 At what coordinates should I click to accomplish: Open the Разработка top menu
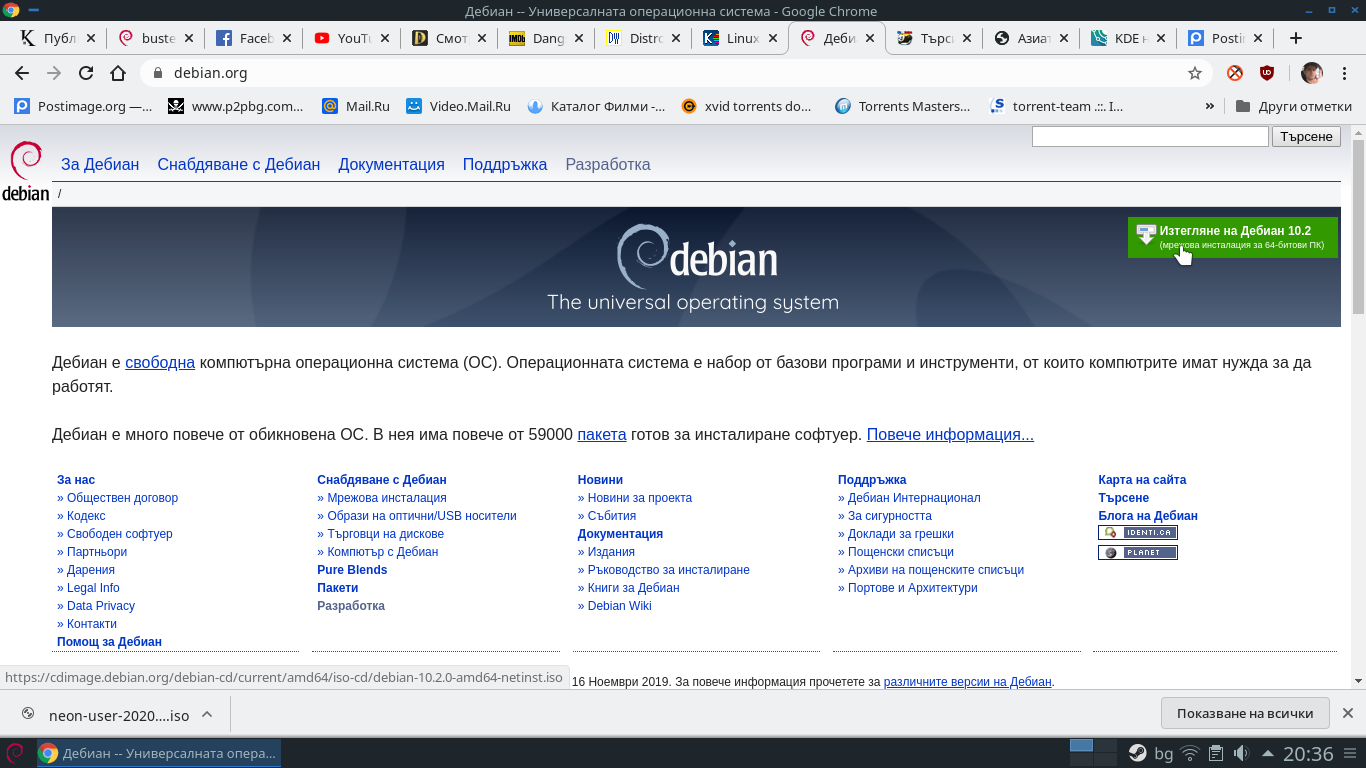point(608,165)
